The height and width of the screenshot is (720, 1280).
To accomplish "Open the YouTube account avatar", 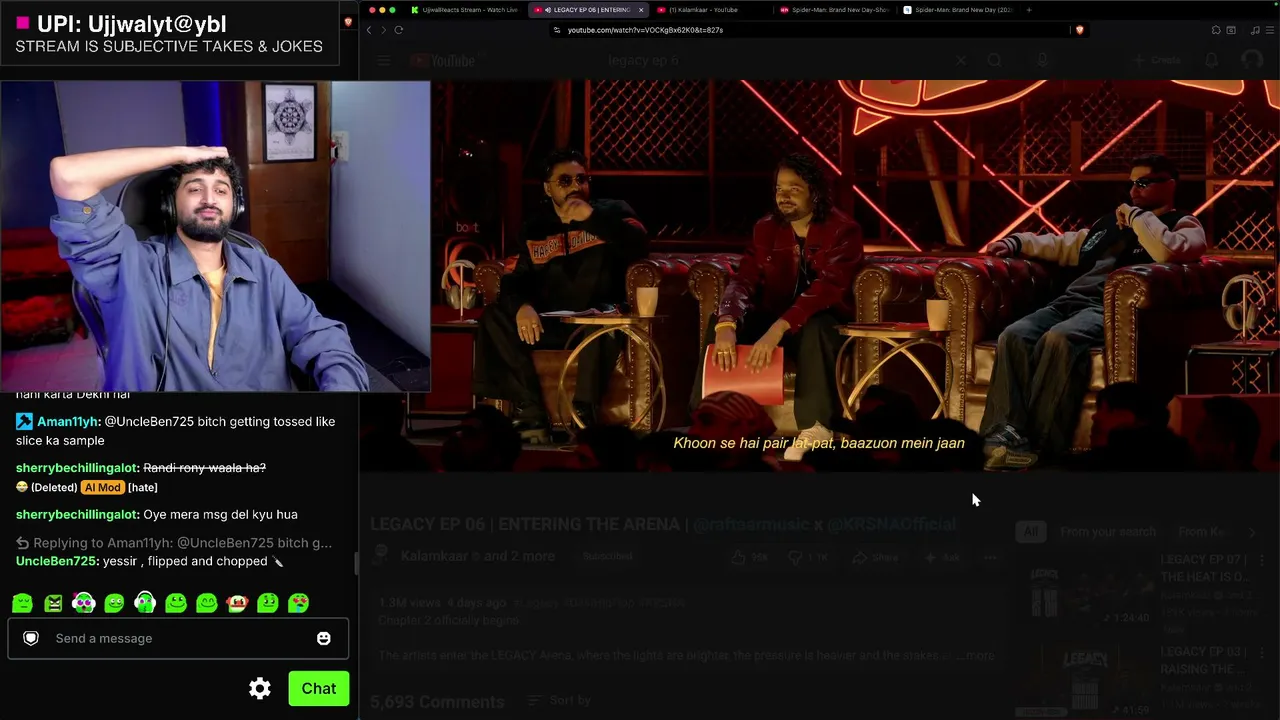I will point(1251,61).
